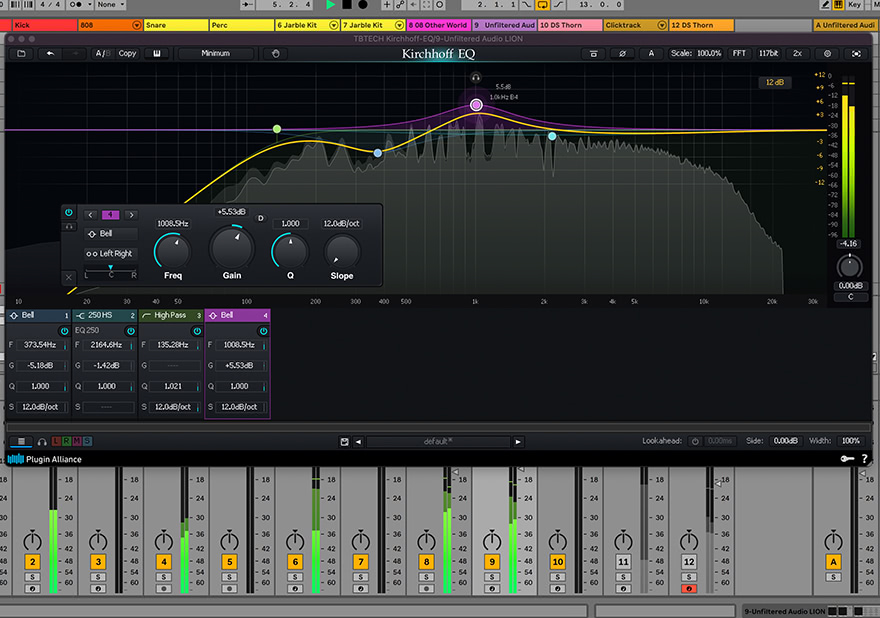
Task: Unfold the 808 group track arrow
Action: [x=136, y=25]
